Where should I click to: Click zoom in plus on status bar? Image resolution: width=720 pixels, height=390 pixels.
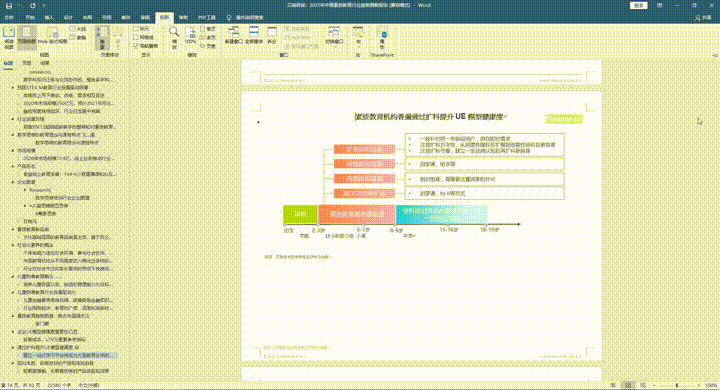click(x=699, y=385)
